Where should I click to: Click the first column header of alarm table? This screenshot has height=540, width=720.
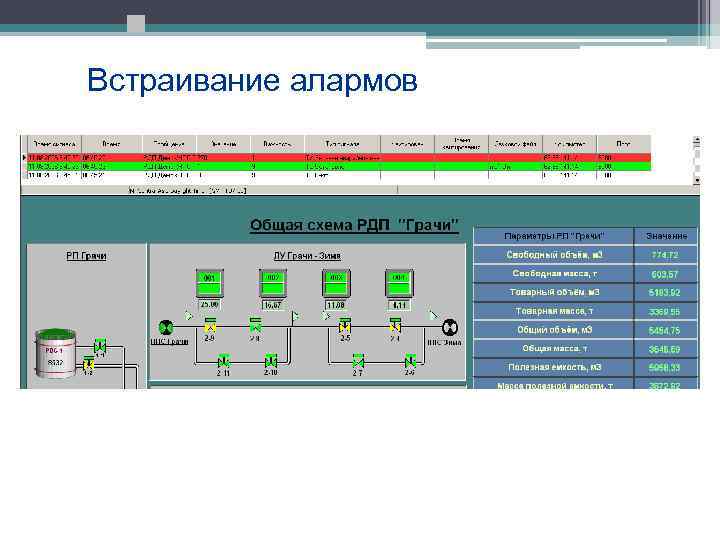pos(54,144)
